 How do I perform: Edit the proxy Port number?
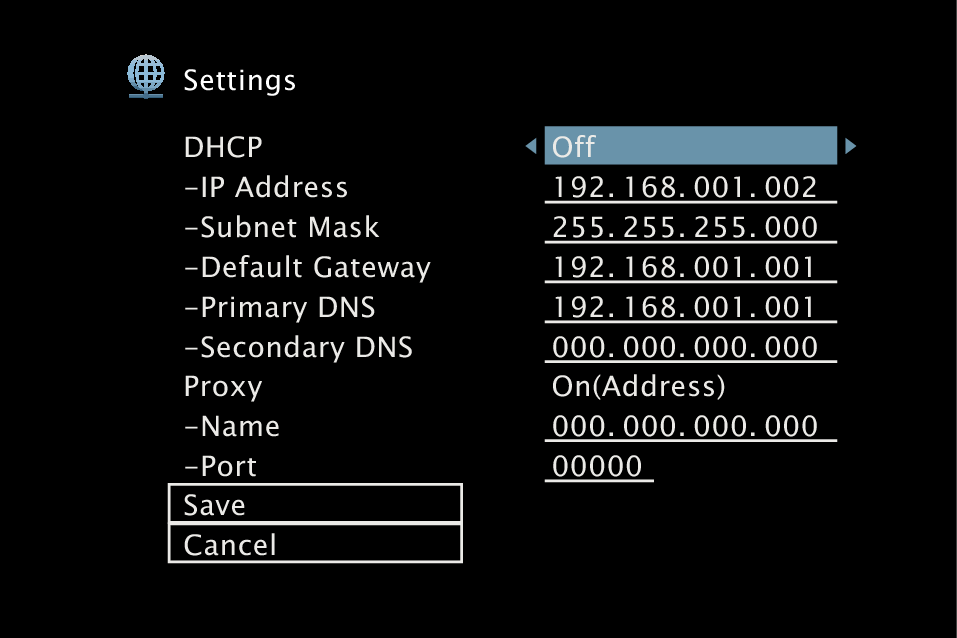(x=597, y=466)
